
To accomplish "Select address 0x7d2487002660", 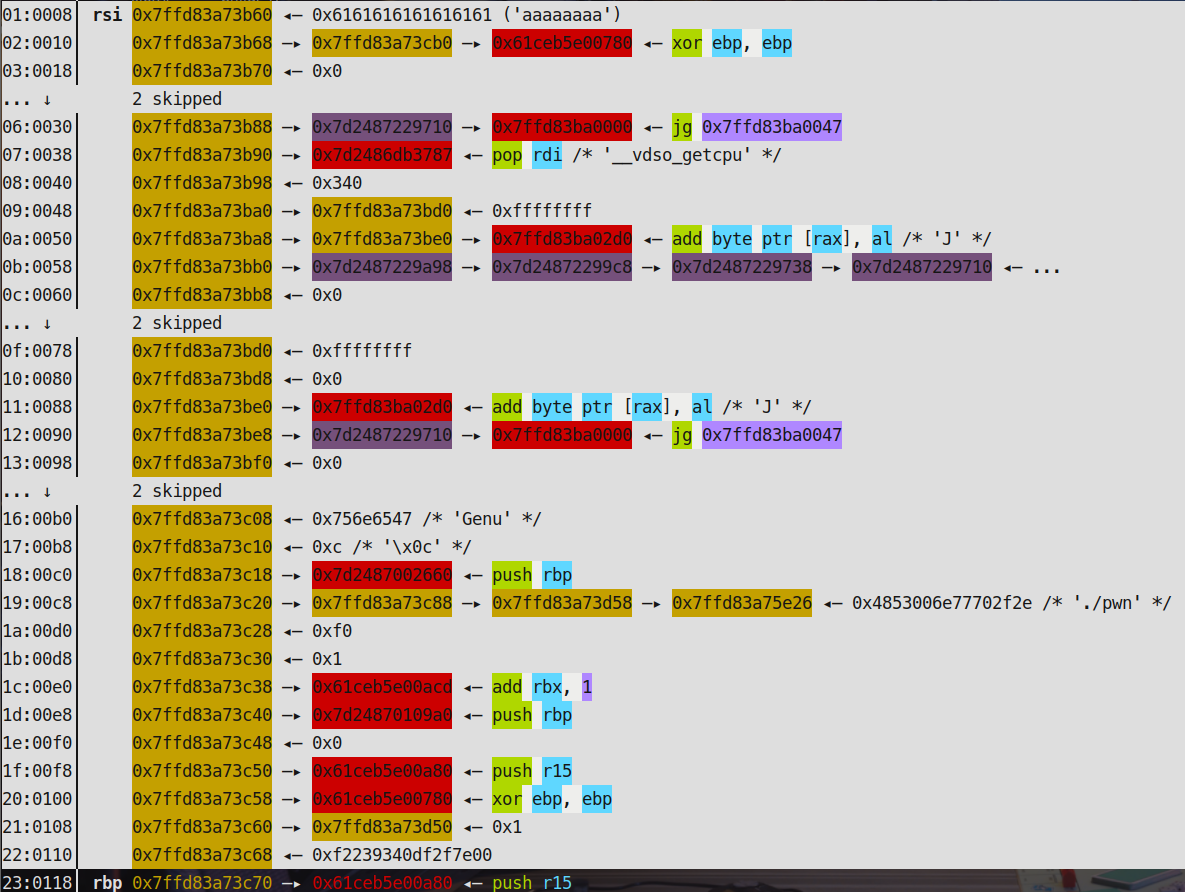I will tap(381, 575).
